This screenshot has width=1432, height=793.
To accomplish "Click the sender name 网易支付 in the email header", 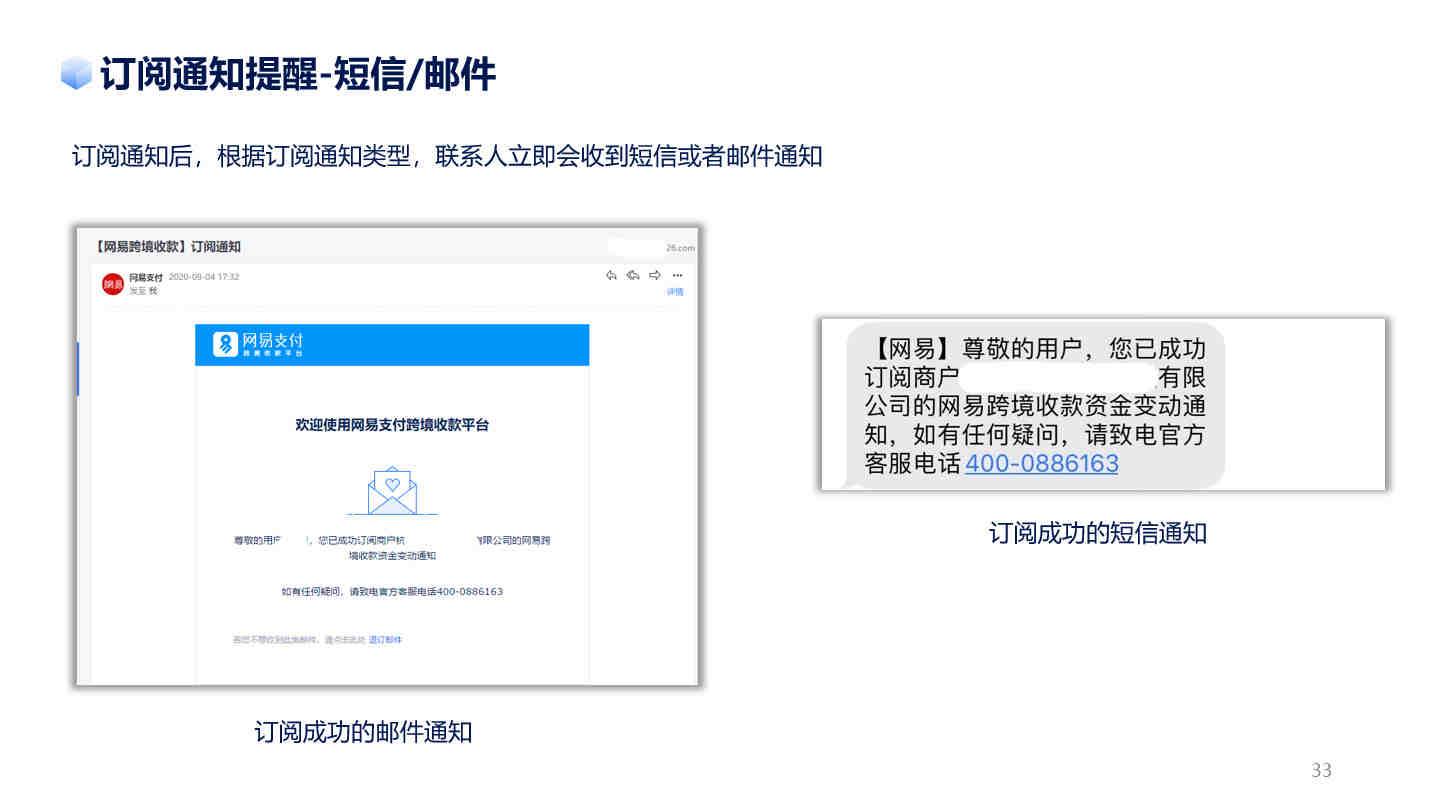I will tap(145, 277).
